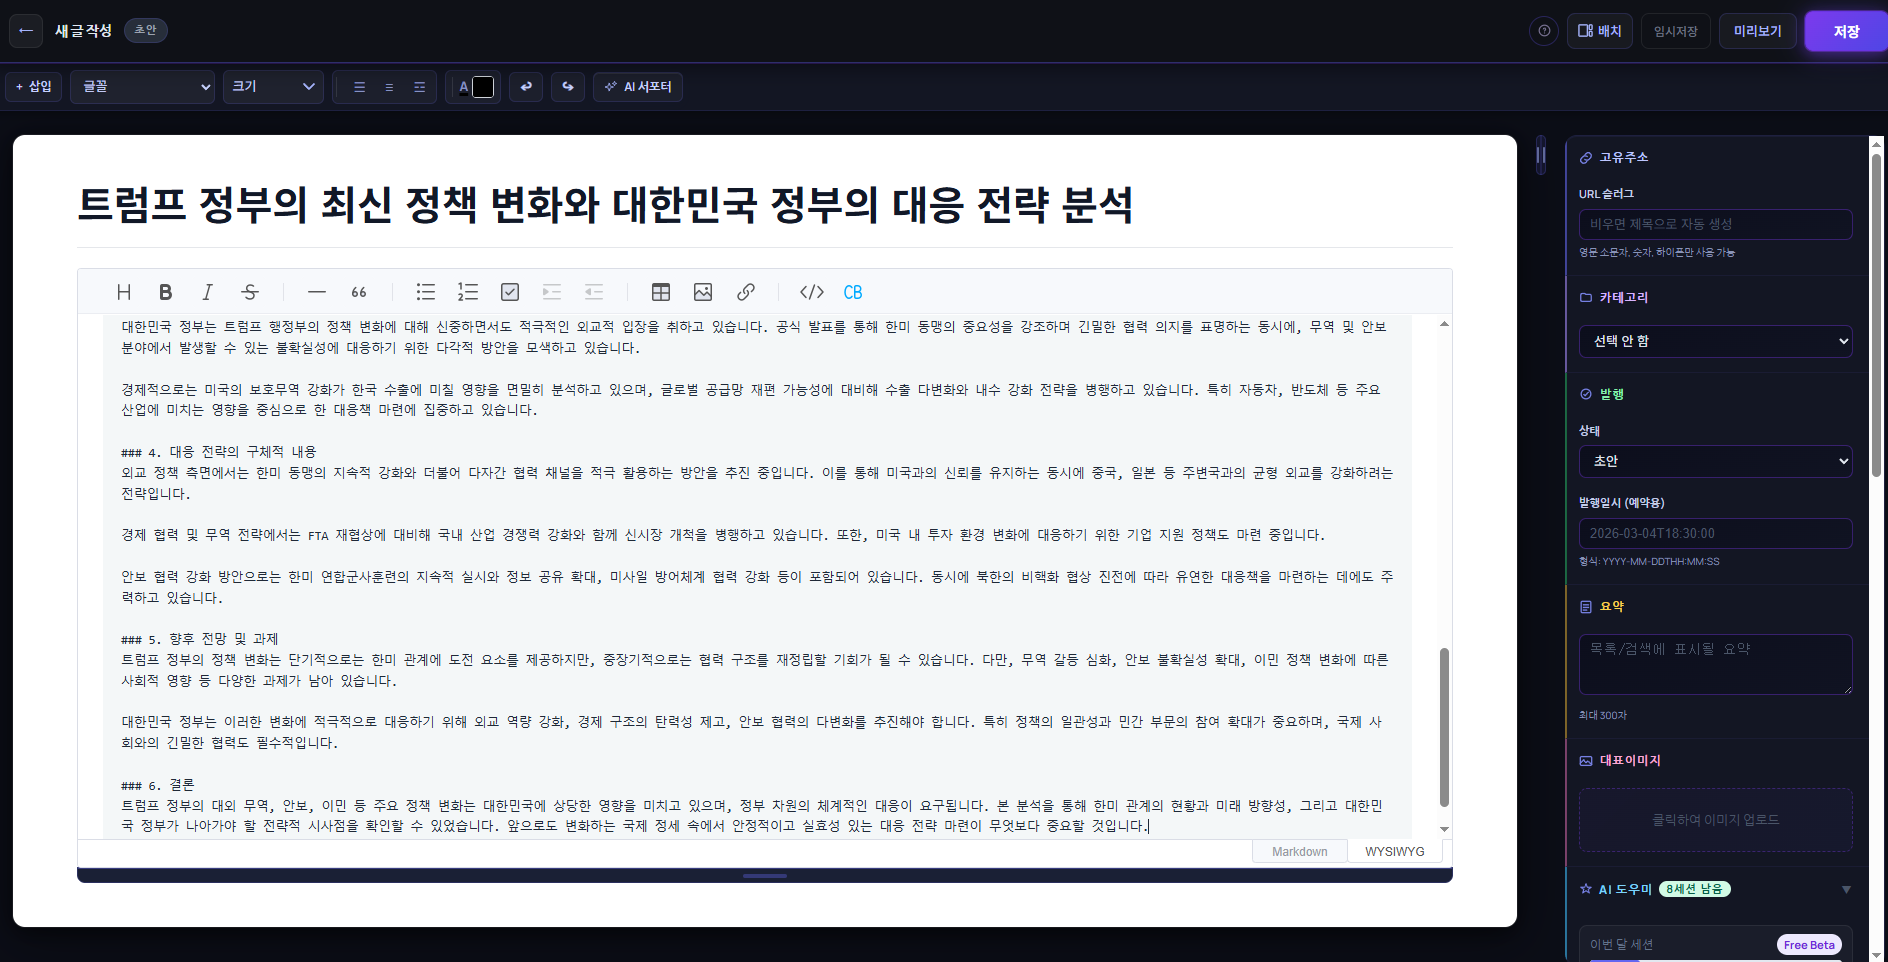Apply bold formatting with the B icon
The height and width of the screenshot is (962, 1888).
pyautogui.click(x=165, y=292)
